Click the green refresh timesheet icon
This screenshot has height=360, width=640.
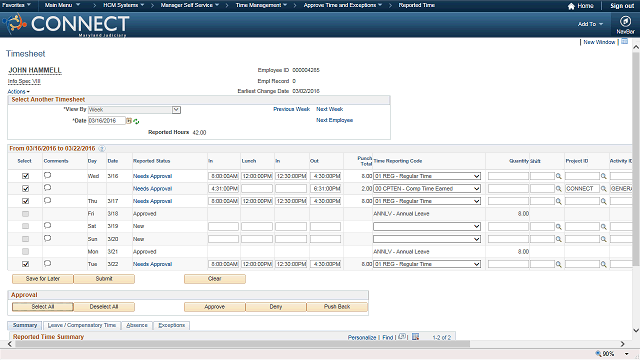tap(136, 121)
